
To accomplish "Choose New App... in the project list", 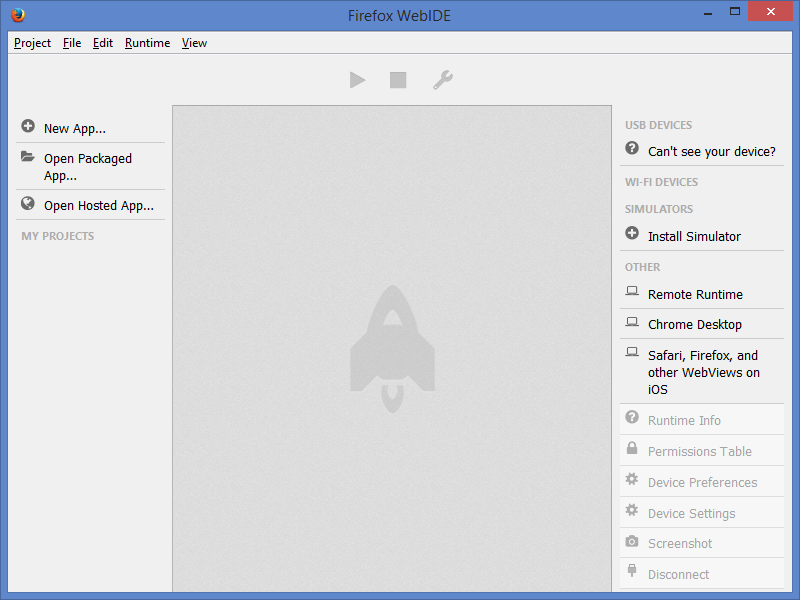I will (x=90, y=128).
